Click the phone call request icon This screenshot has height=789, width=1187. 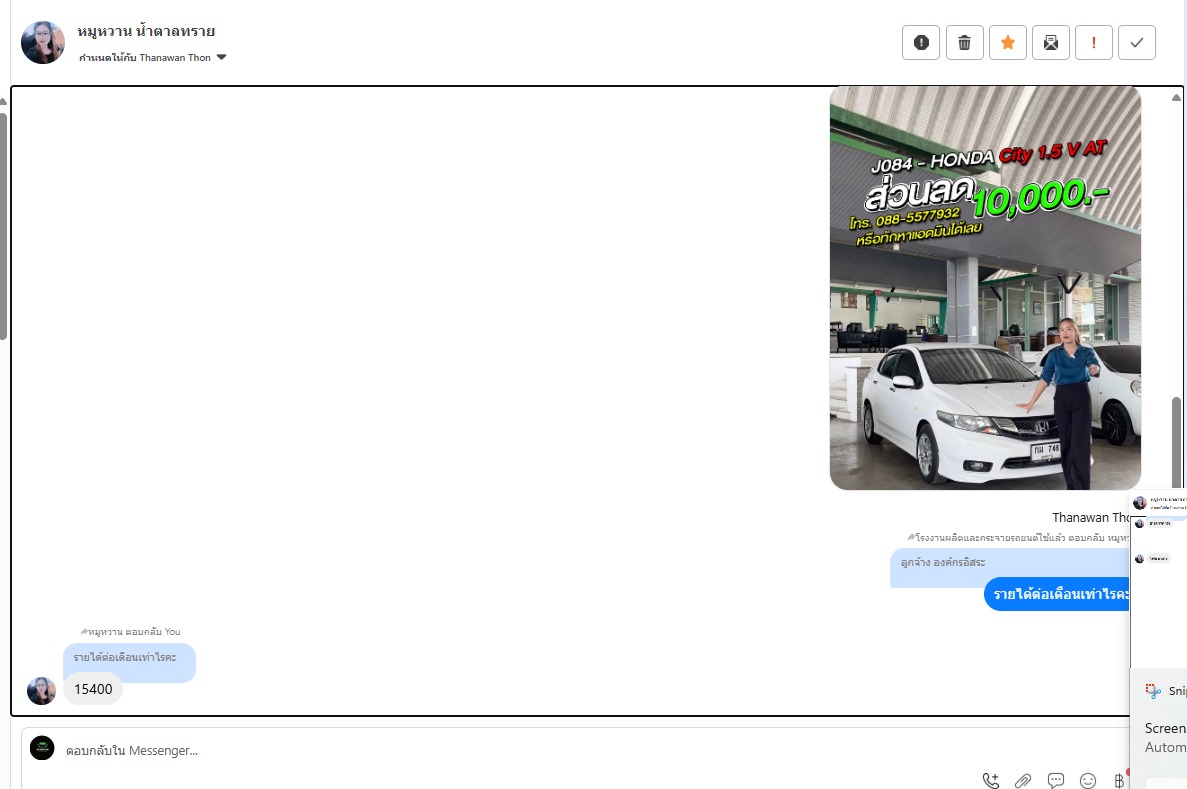click(991, 780)
